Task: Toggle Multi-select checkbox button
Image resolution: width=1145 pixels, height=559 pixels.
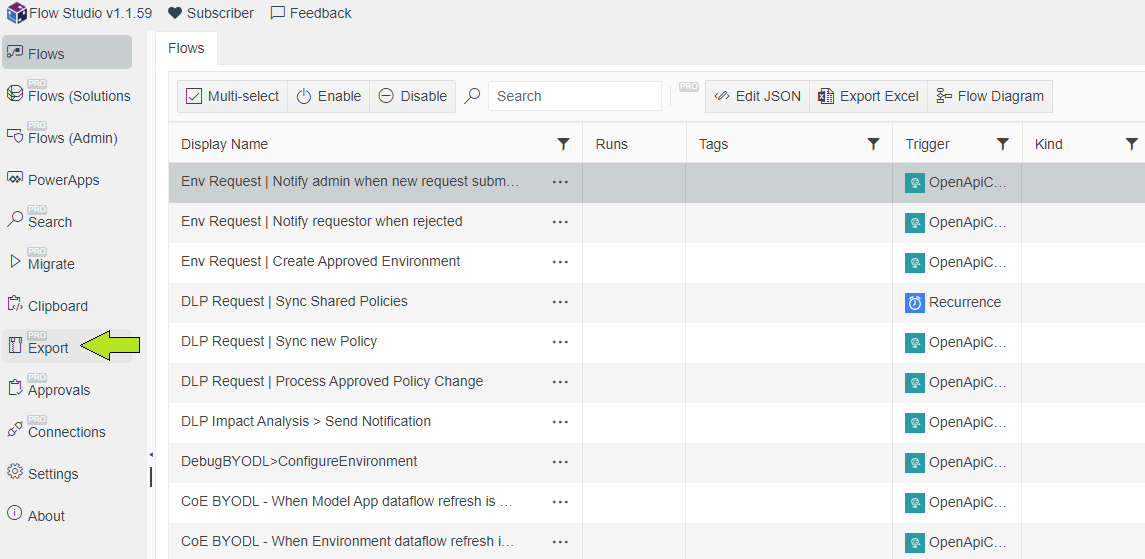Action: 233,96
